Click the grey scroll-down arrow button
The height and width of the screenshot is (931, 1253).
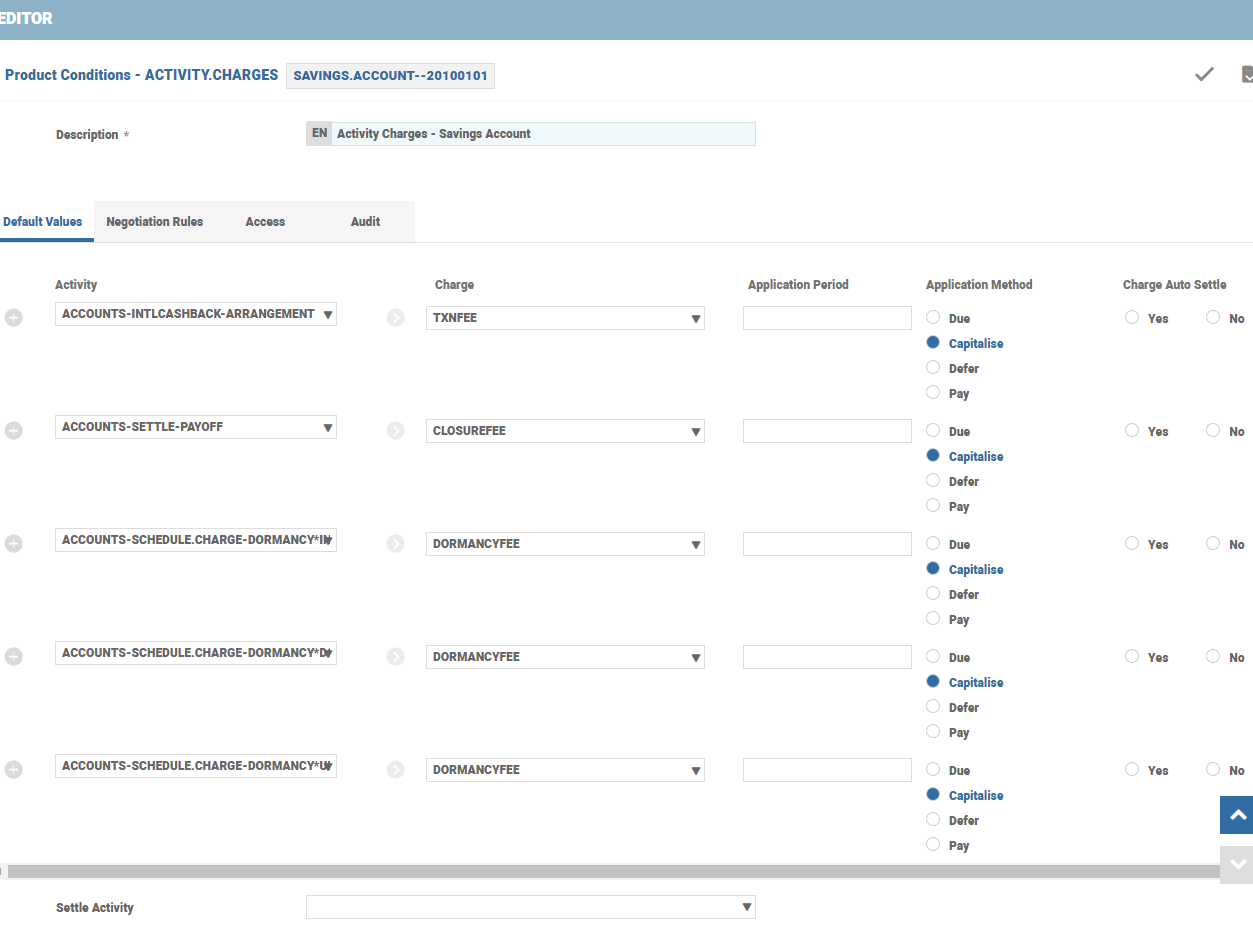[1237, 864]
